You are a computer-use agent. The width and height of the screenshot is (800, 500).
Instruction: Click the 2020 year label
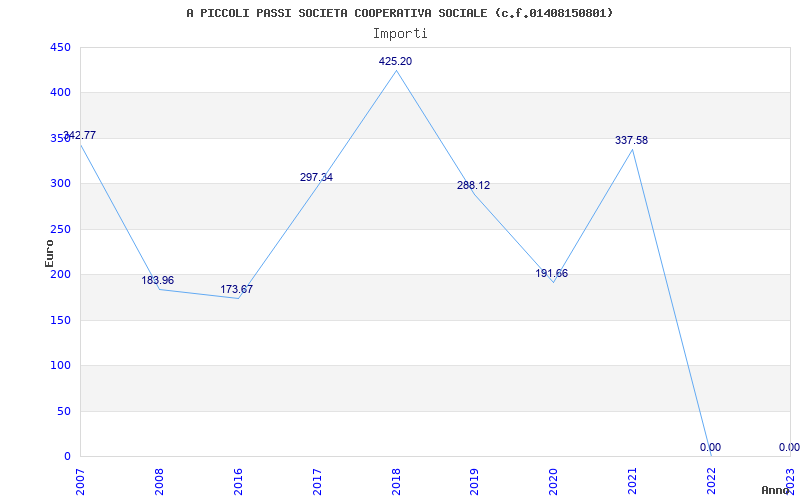[x=554, y=482]
